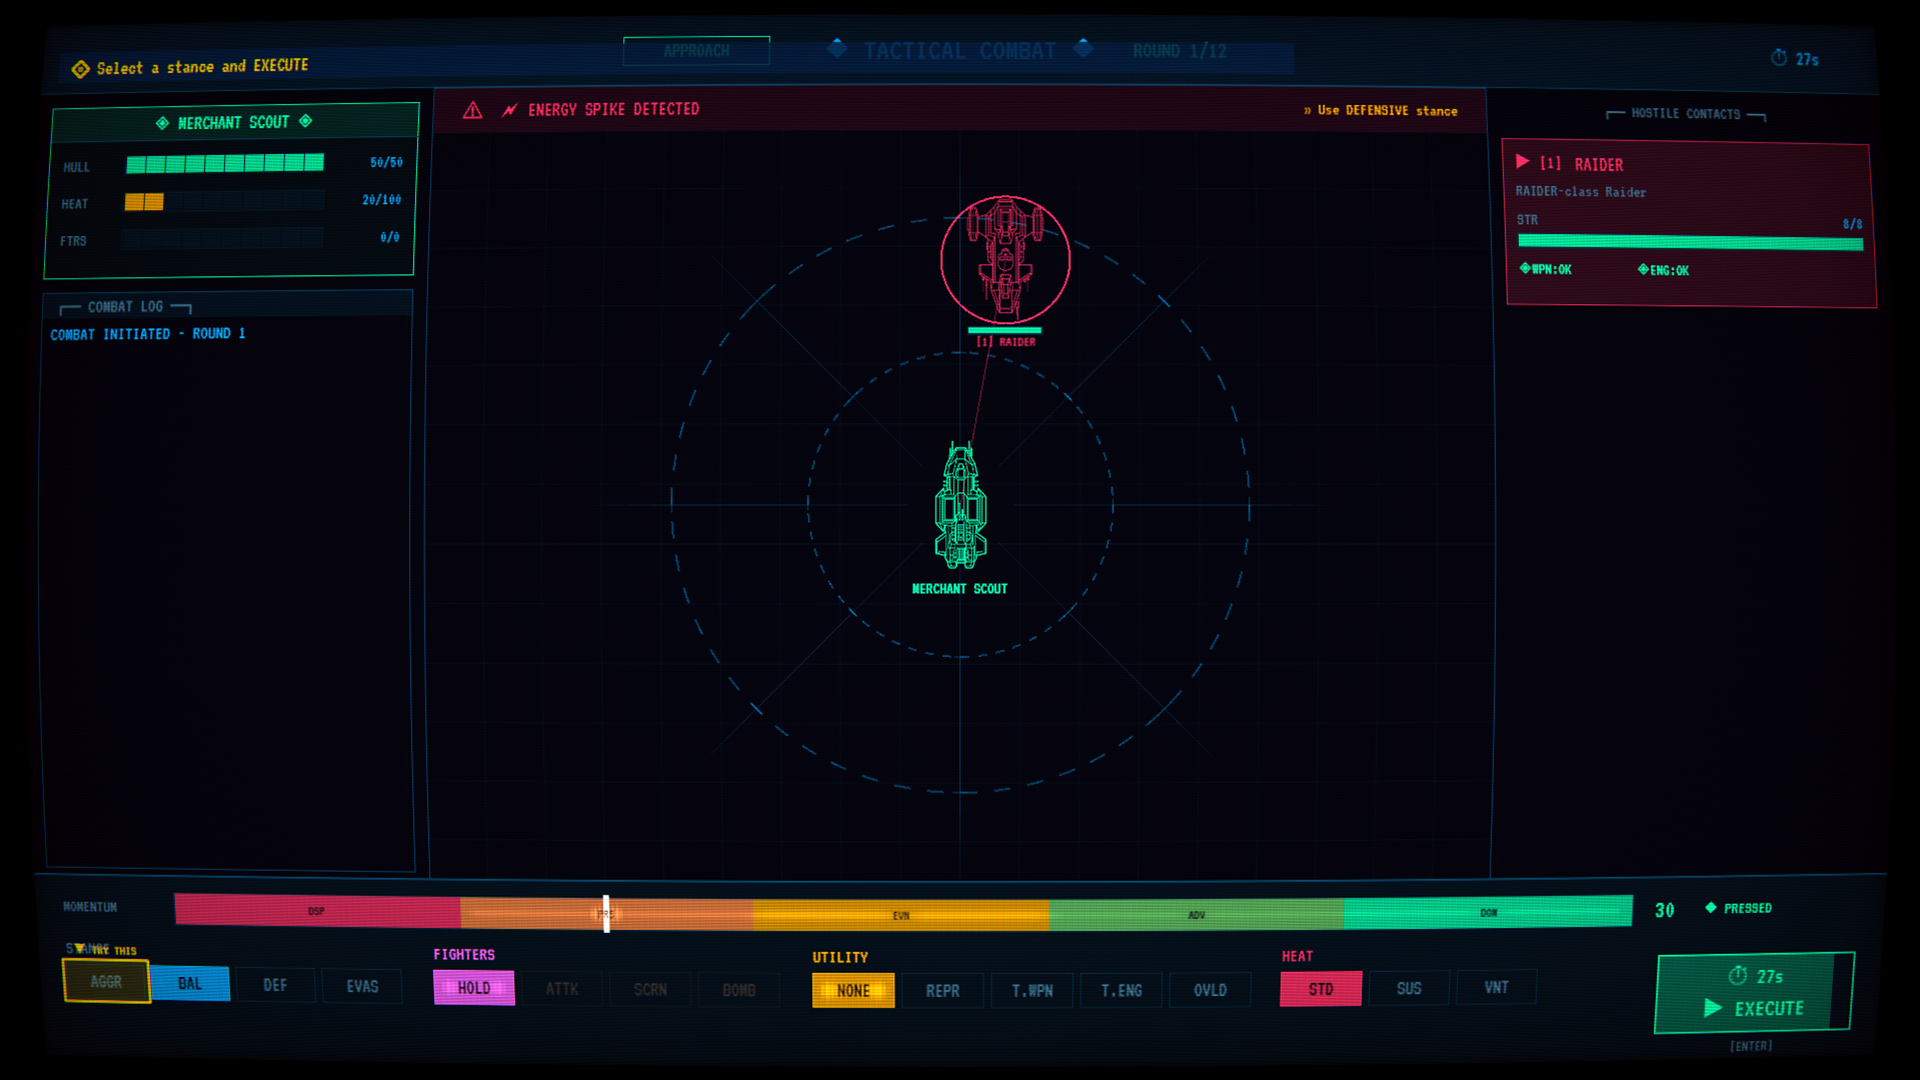Enable OVLD utility mode

pyautogui.click(x=1210, y=990)
